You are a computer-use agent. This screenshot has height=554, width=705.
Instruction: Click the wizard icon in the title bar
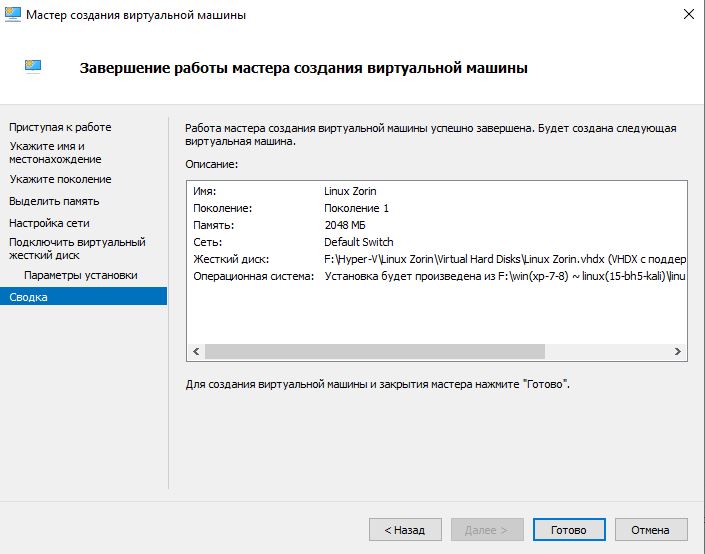[x=13, y=14]
